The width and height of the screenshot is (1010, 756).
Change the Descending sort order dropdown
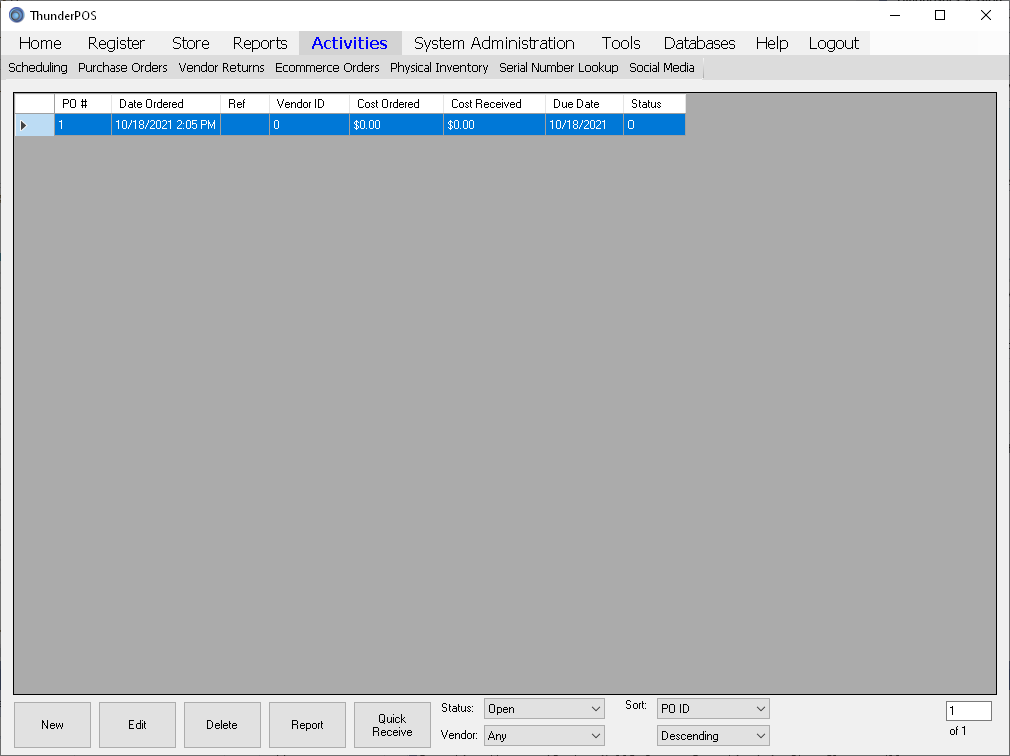713,736
